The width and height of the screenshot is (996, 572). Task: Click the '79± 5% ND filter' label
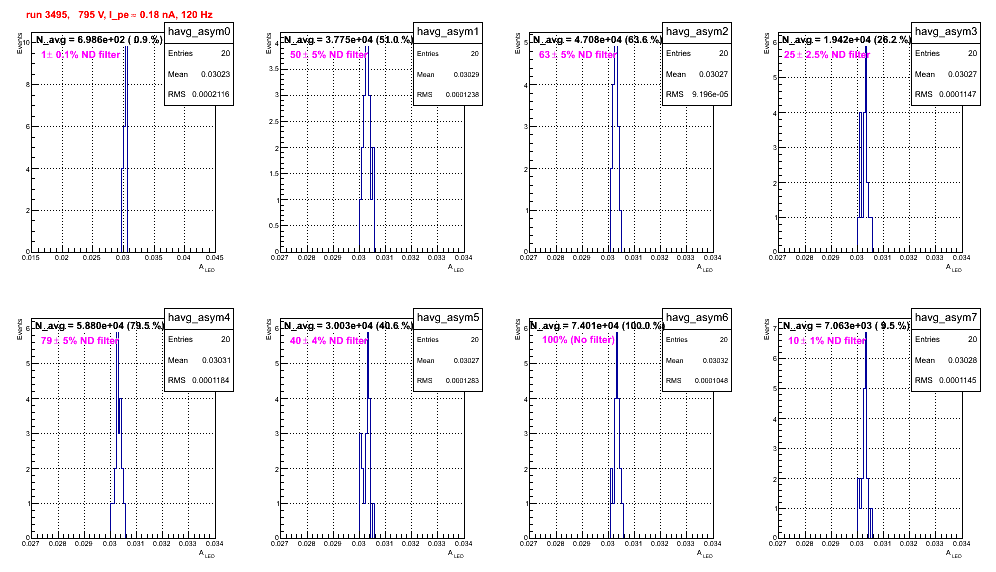coord(79,341)
